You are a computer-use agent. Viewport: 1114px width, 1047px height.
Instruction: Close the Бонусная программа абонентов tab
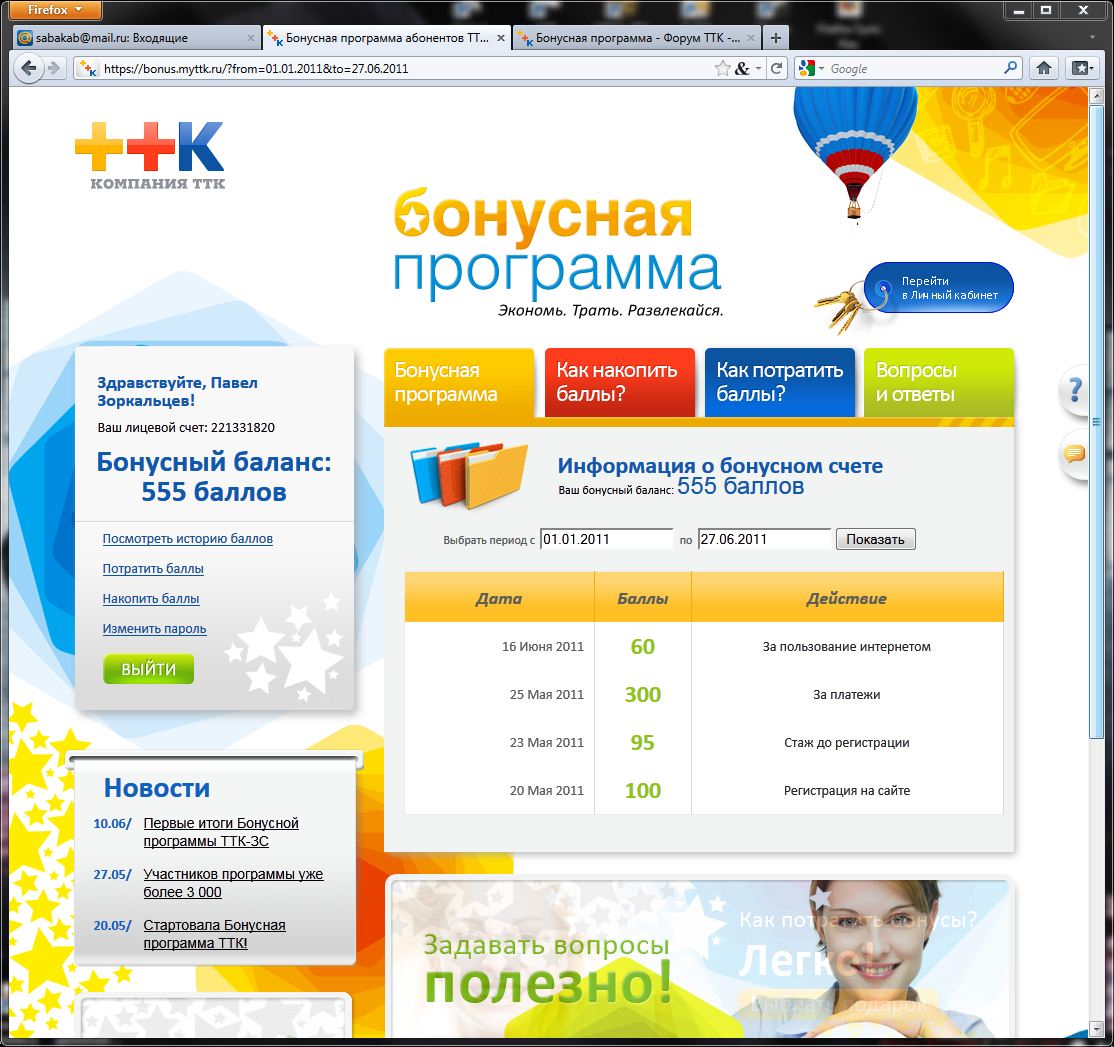coord(501,38)
